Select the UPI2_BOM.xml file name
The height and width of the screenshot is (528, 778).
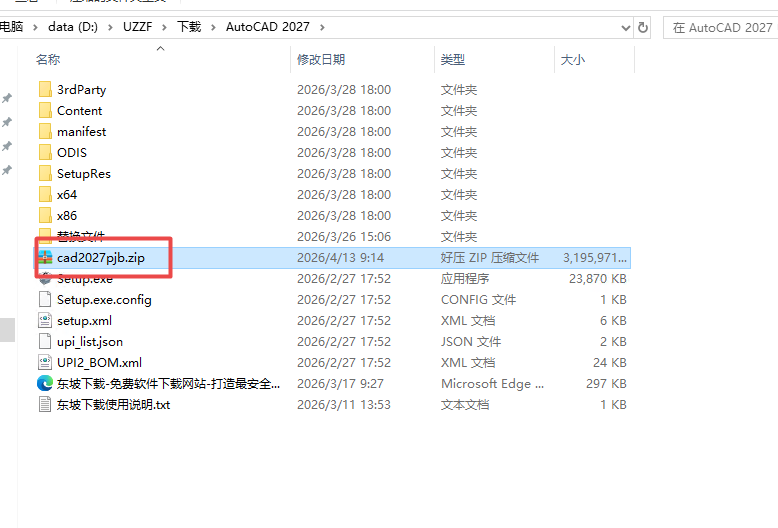pyautogui.click(x=99, y=363)
